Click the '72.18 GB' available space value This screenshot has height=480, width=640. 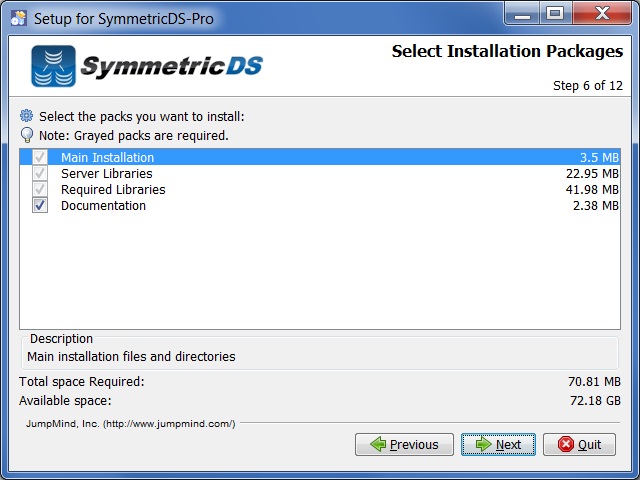click(595, 400)
